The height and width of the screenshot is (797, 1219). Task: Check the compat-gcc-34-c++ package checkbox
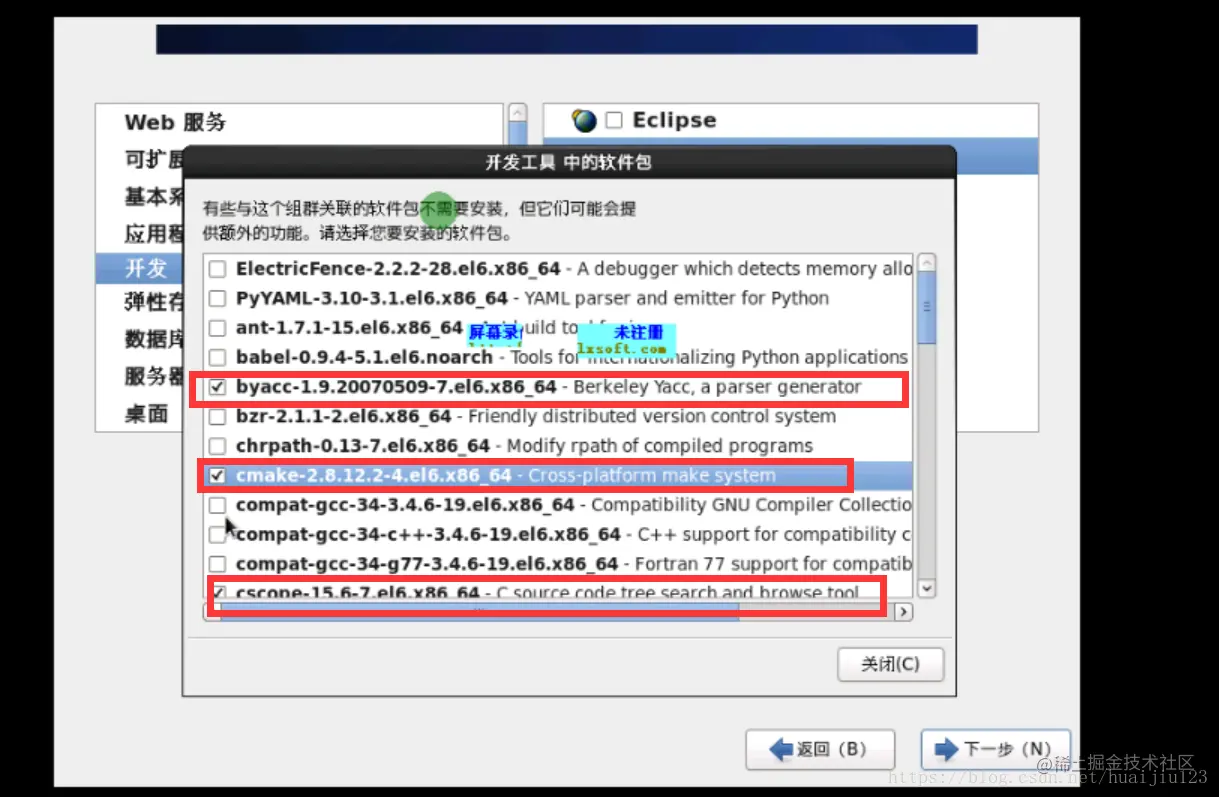[x=217, y=534]
